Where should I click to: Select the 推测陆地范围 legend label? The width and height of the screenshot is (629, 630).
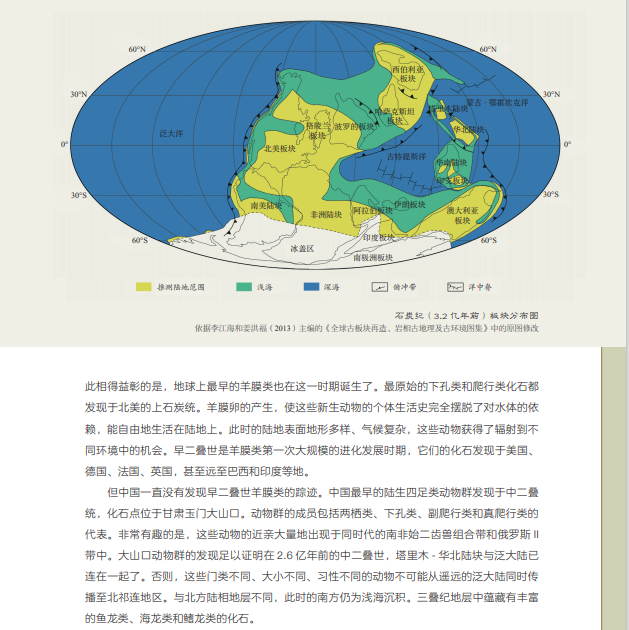click(181, 287)
